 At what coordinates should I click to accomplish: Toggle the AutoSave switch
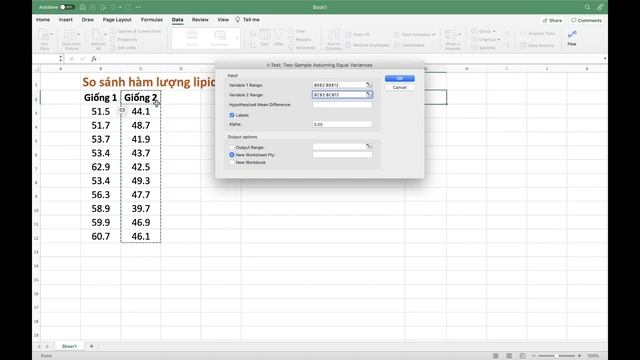click(x=67, y=7)
